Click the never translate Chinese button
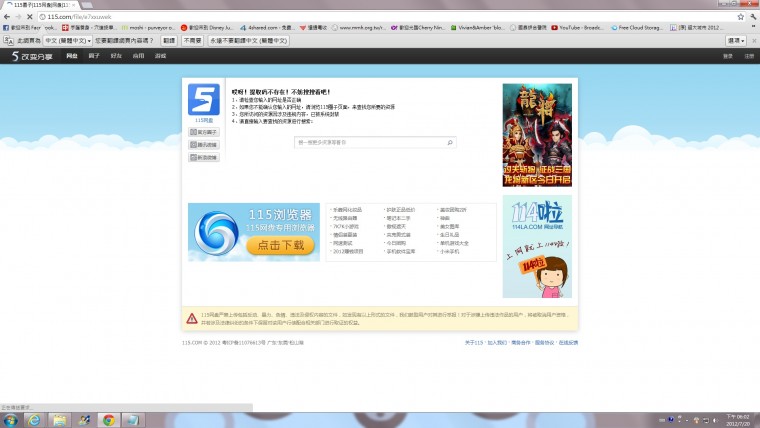The image size is (760, 428). [x=249, y=41]
